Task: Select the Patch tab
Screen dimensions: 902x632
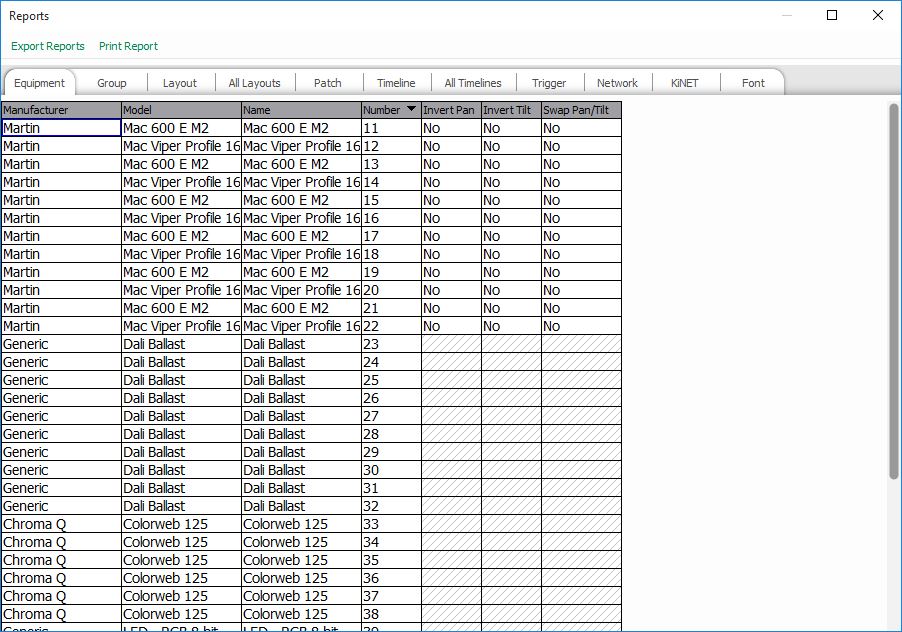Action: click(328, 83)
